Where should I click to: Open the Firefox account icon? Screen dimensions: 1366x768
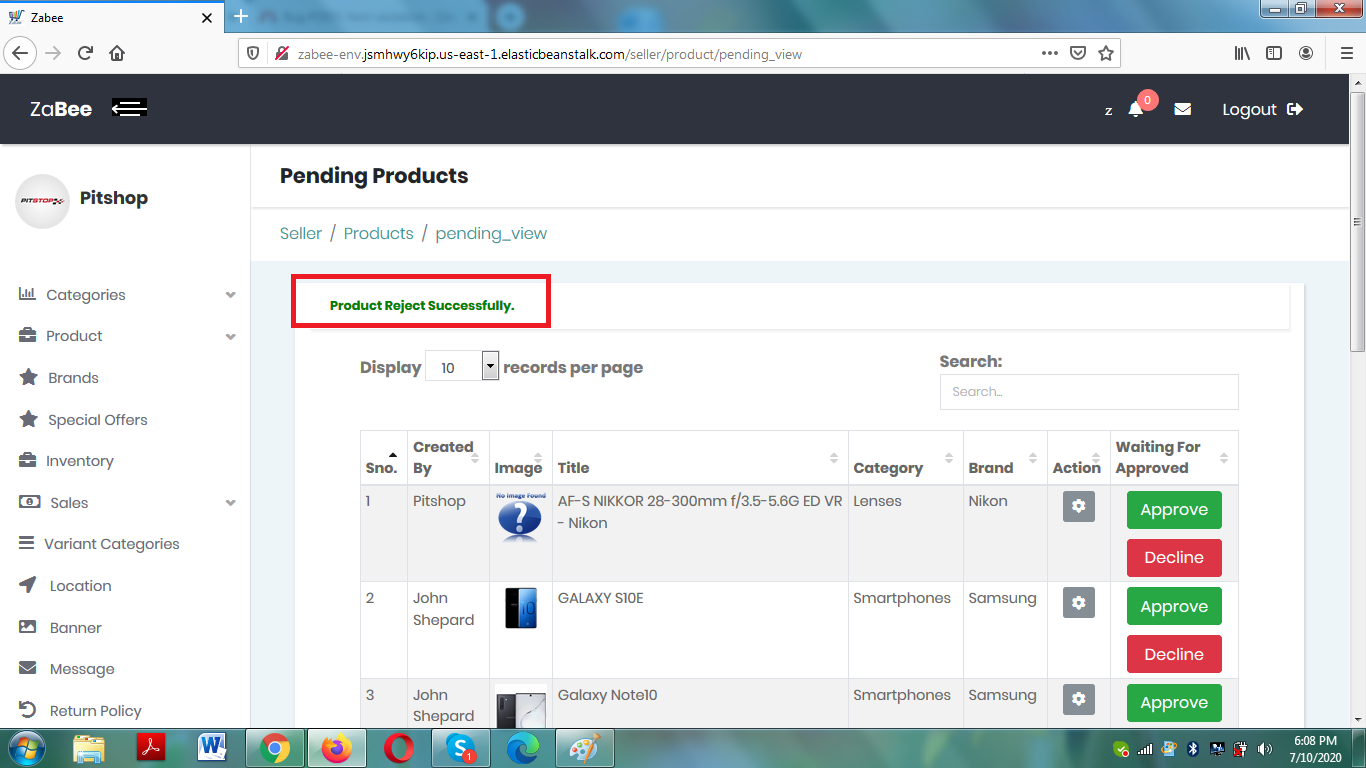pyautogui.click(x=1307, y=53)
